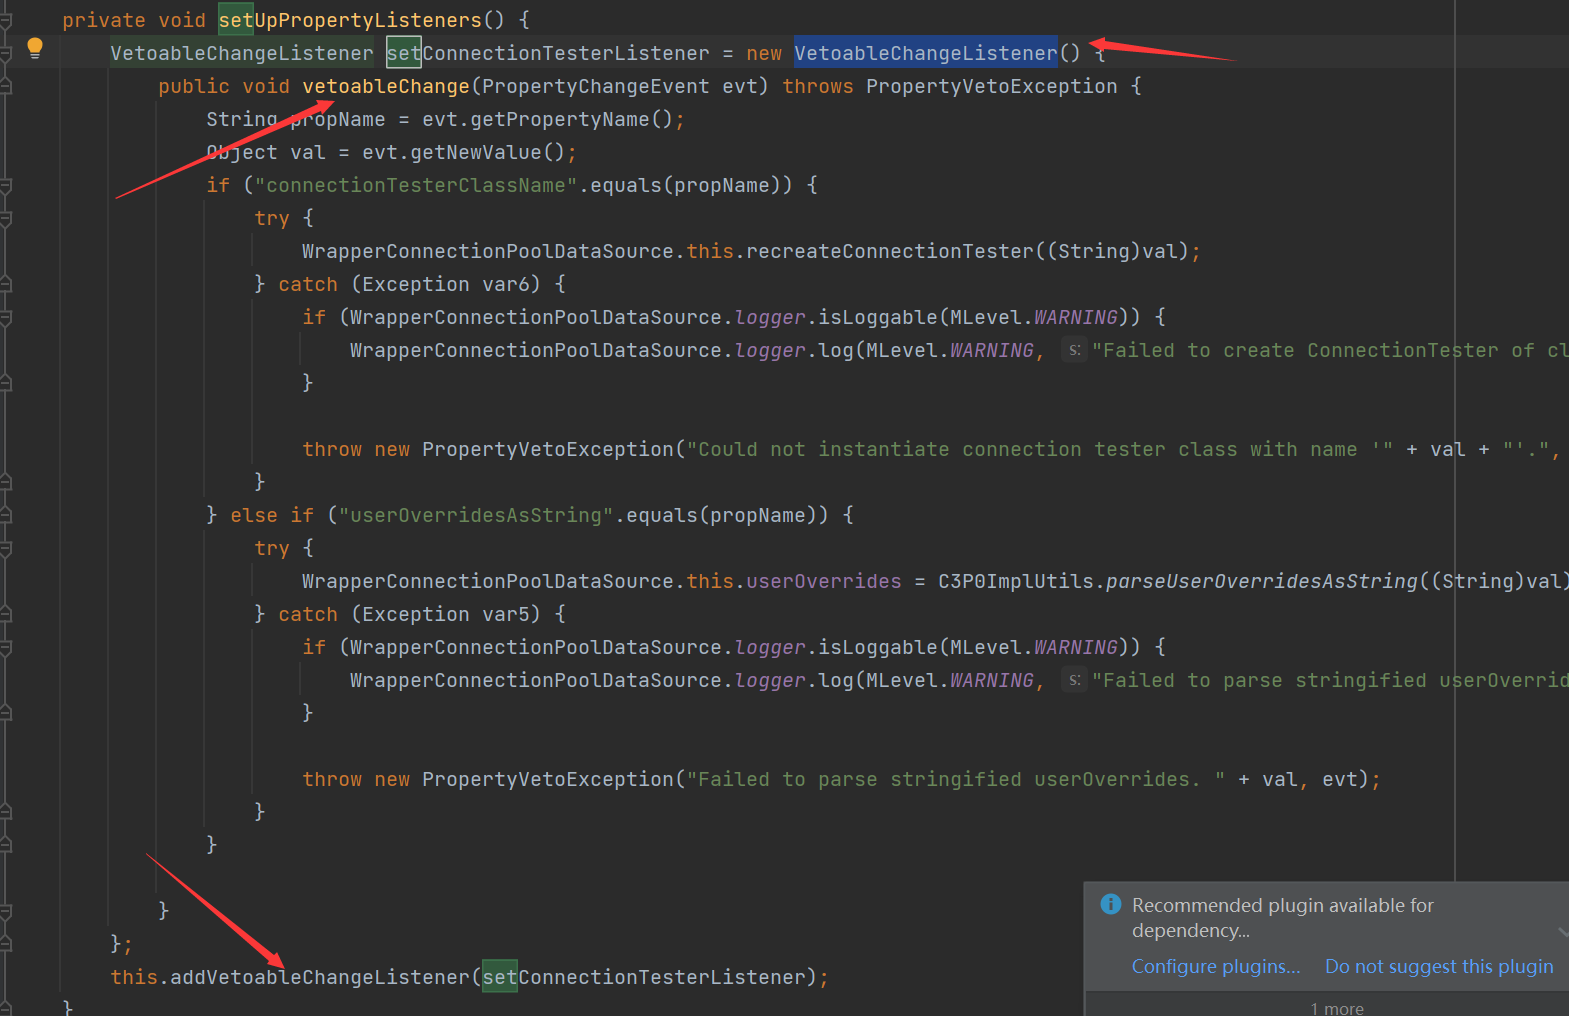
Task: Collapse the fold marker at the second try line
Action: click(5, 548)
